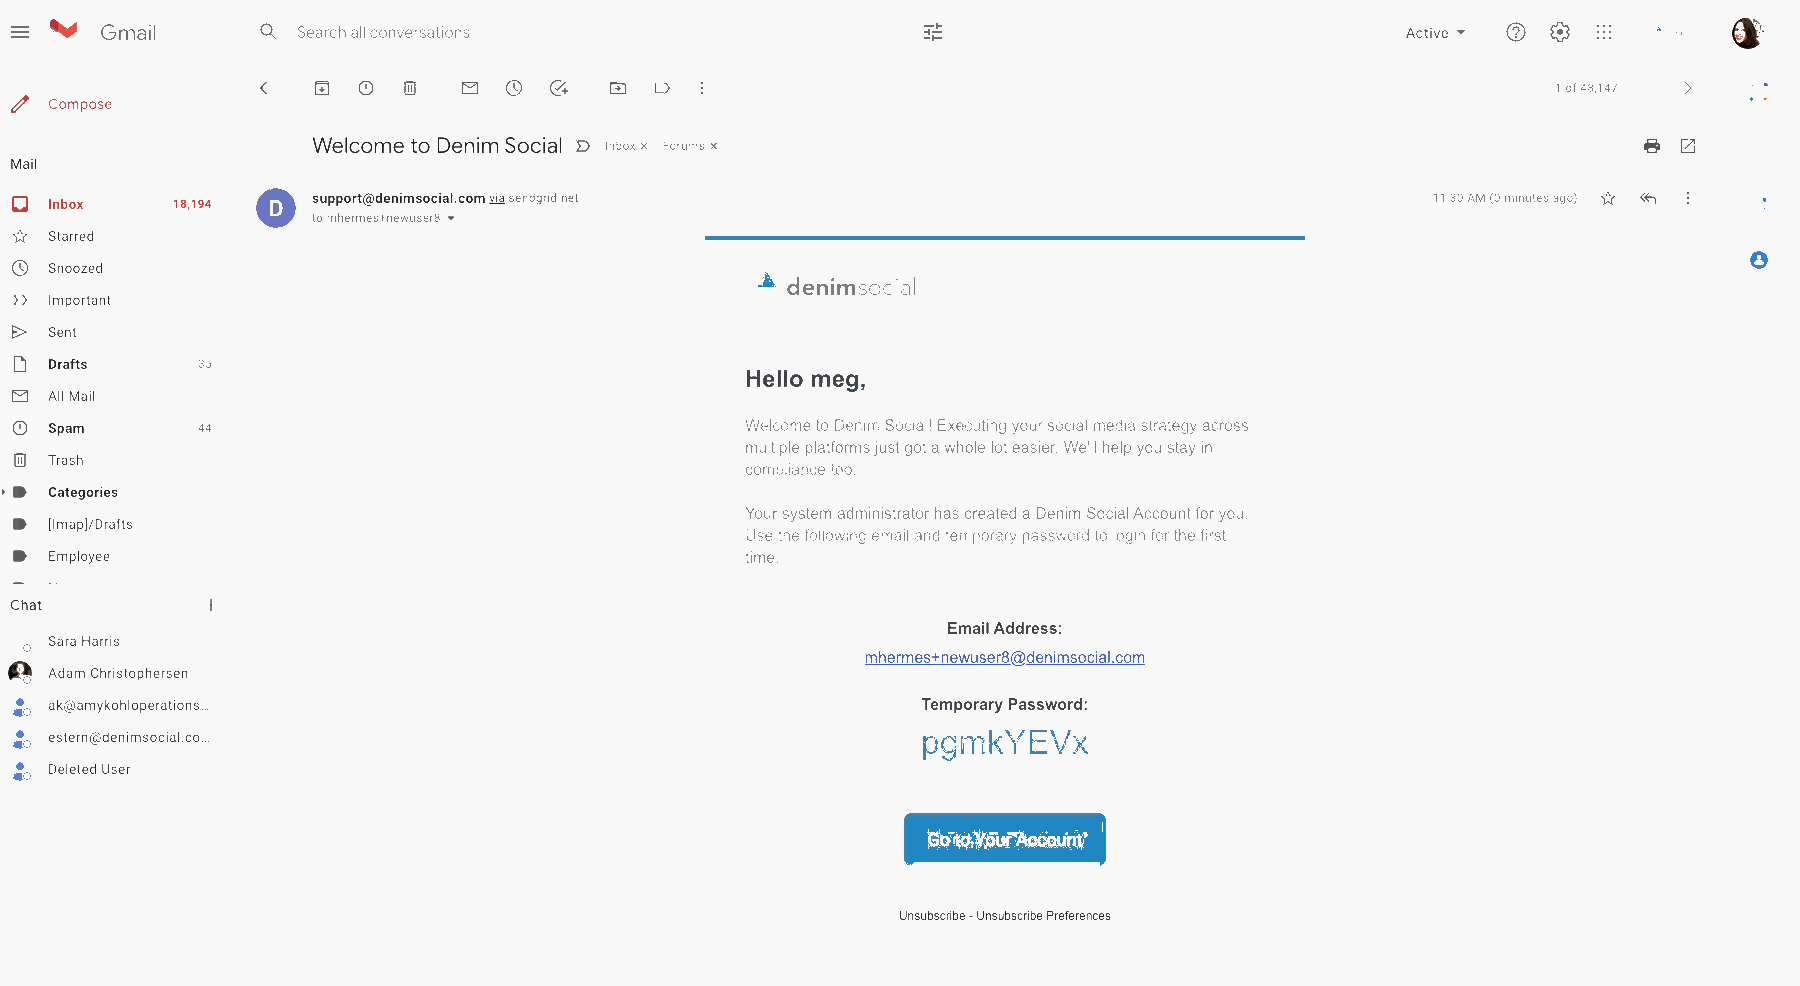Remove the Forums label
The height and width of the screenshot is (986, 1800).
(714, 146)
